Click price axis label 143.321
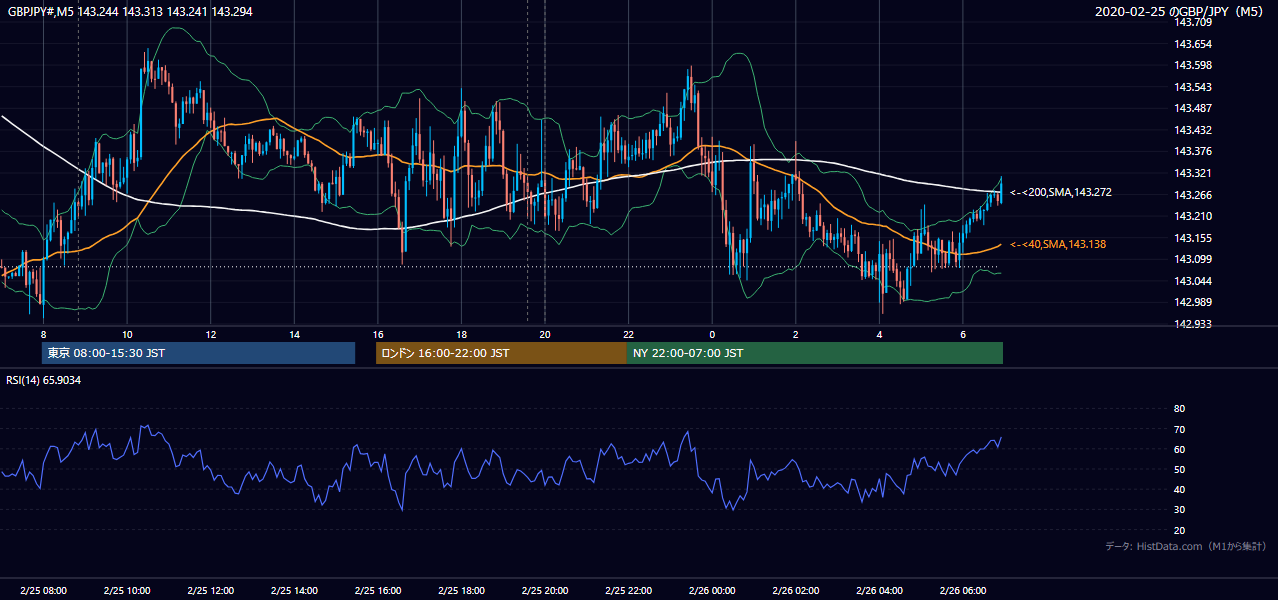The height and width of the screenshot is (600, 1278). click(1192, 173)
